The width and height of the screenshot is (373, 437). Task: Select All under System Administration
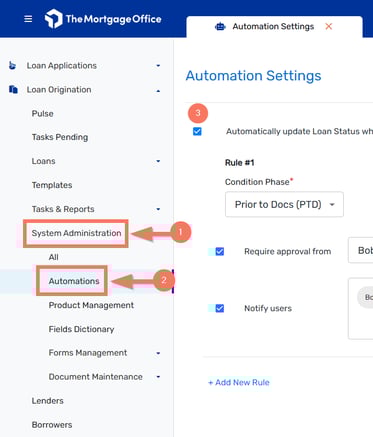(53, 257)
